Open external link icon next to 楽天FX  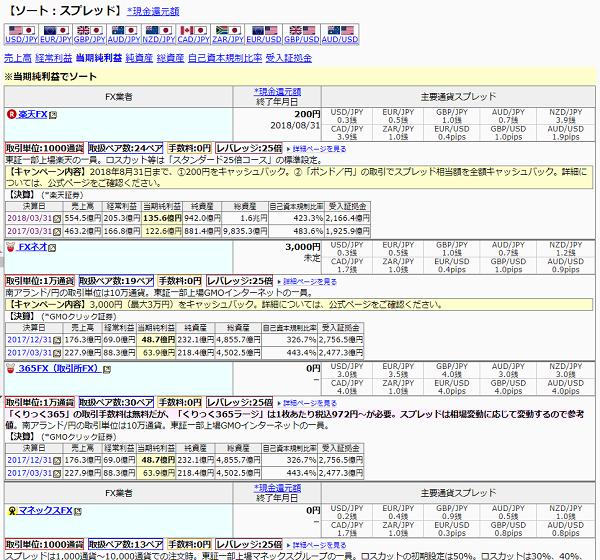point(53,115)
